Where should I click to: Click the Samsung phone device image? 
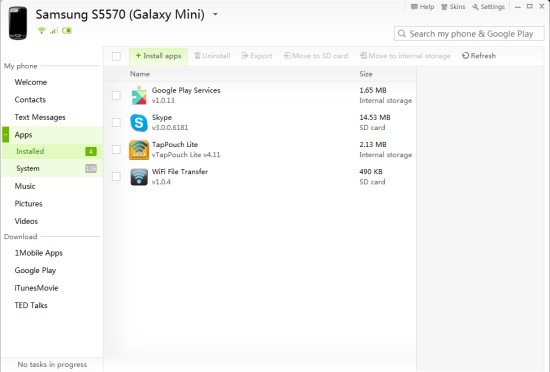click(18, 23)
